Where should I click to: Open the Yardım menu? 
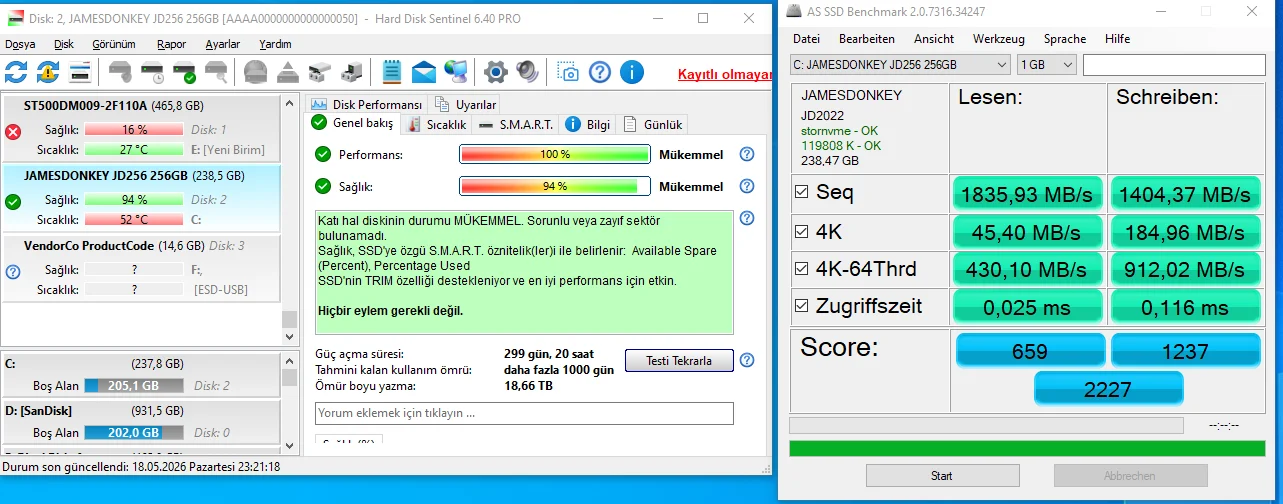[x=275, y=44]
